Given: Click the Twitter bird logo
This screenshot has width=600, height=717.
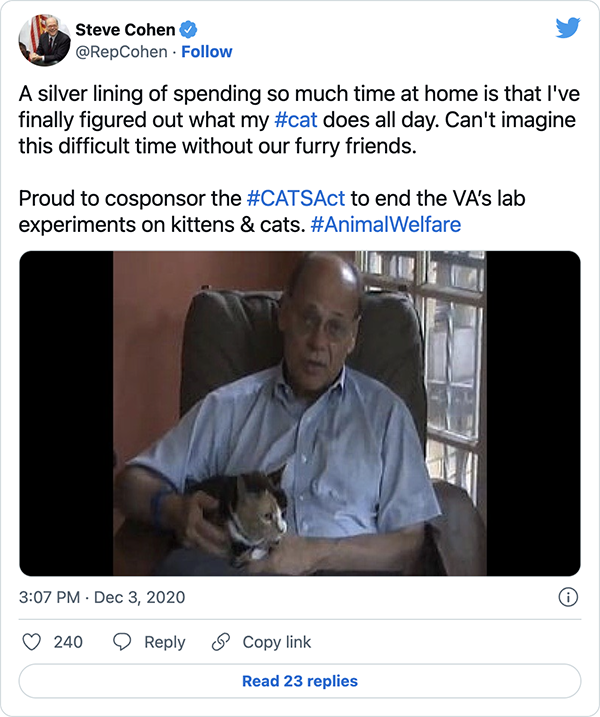Looking at the screenshot, I should pos(567,28).
